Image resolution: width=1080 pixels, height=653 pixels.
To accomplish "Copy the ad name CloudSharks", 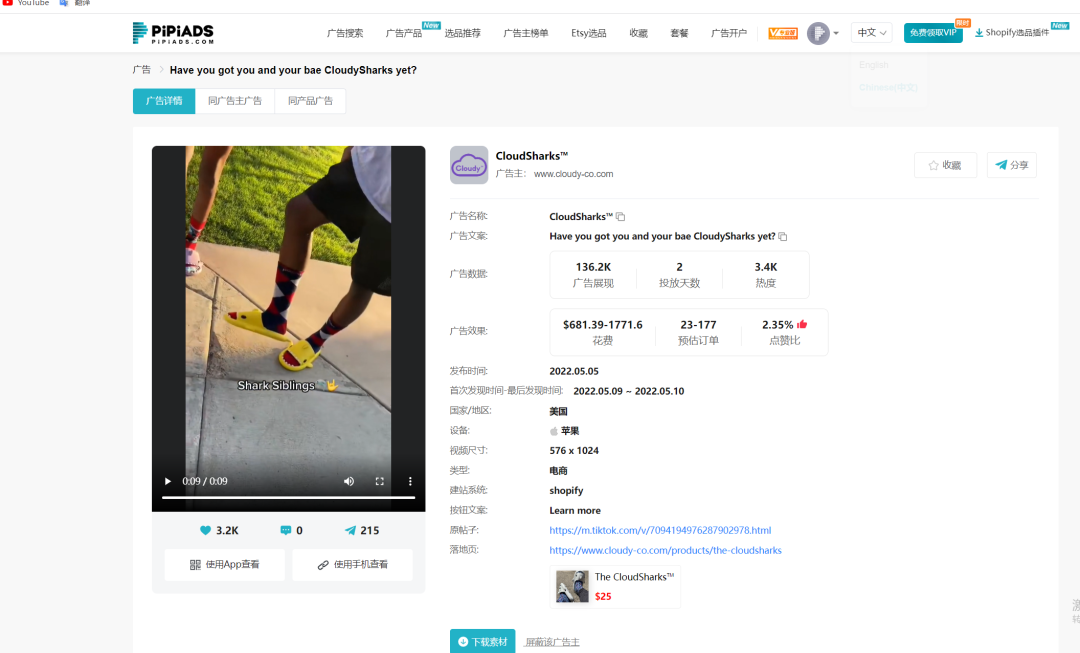I will point(621,216).
